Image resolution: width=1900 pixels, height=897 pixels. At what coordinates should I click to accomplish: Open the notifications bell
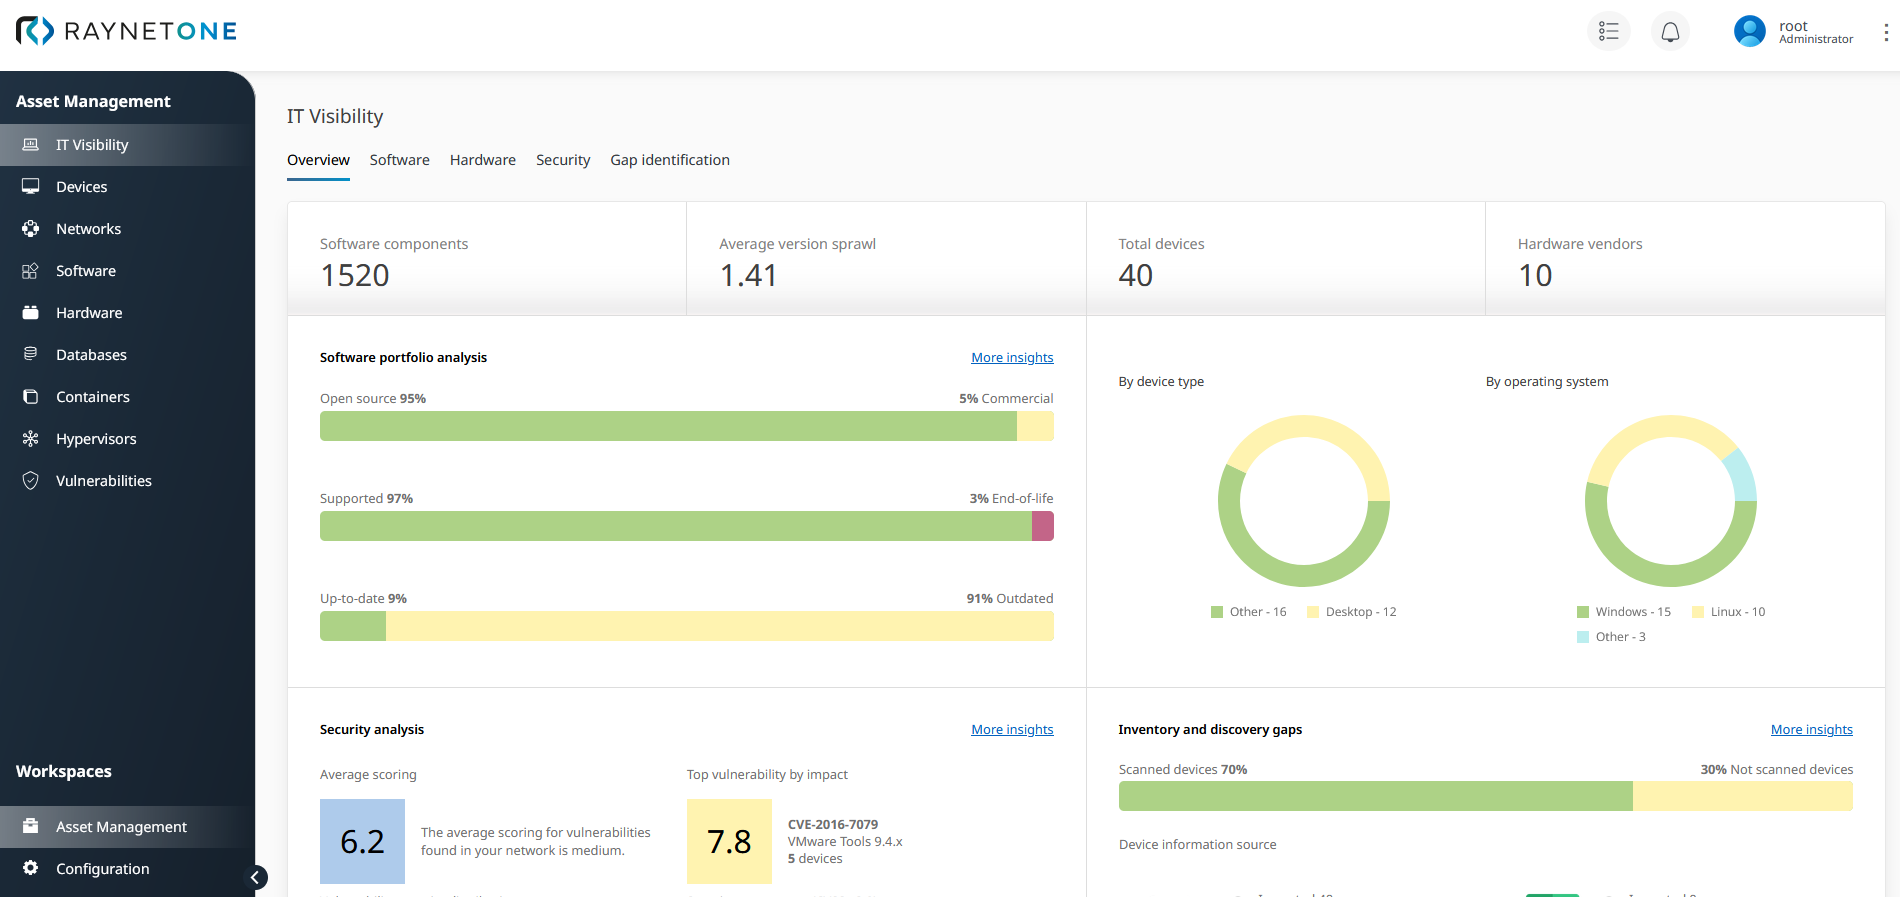point(1670,32)
